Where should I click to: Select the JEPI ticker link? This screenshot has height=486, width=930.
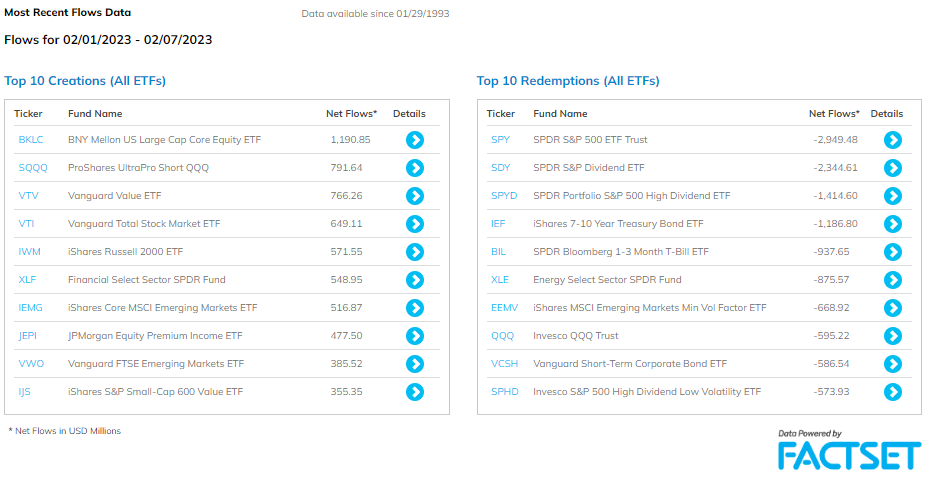click(27, 335)
